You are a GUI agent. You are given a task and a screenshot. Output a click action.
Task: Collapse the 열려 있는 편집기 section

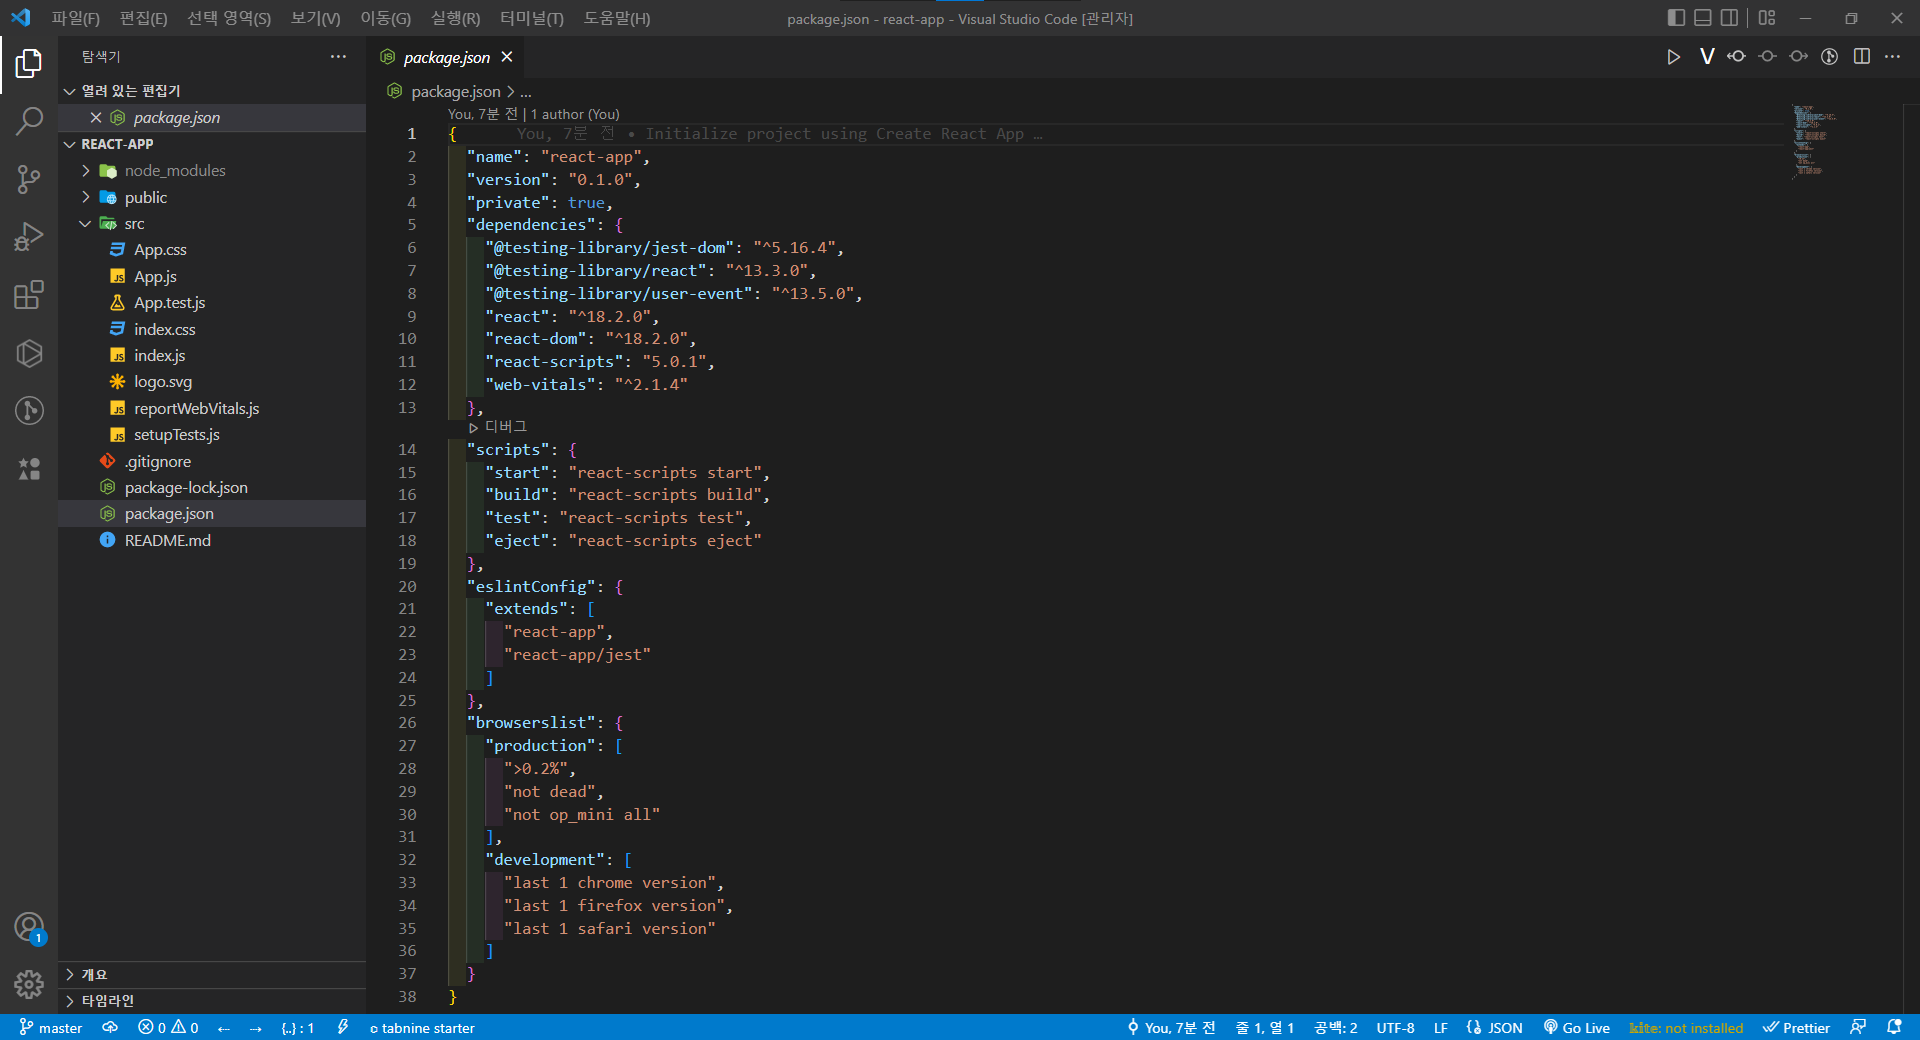(212, 91)
